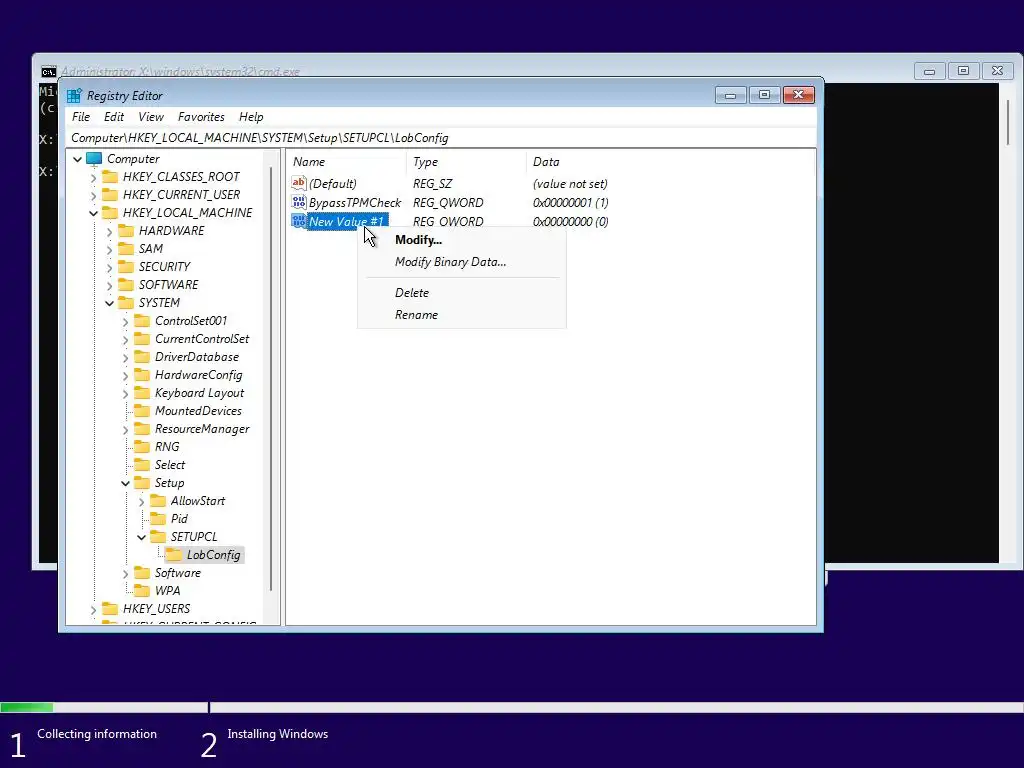Image resolution: width=1024 pixels, height=768 pixels.
Task: Expand the CurrentControlSet key
Action: [125, 339]
